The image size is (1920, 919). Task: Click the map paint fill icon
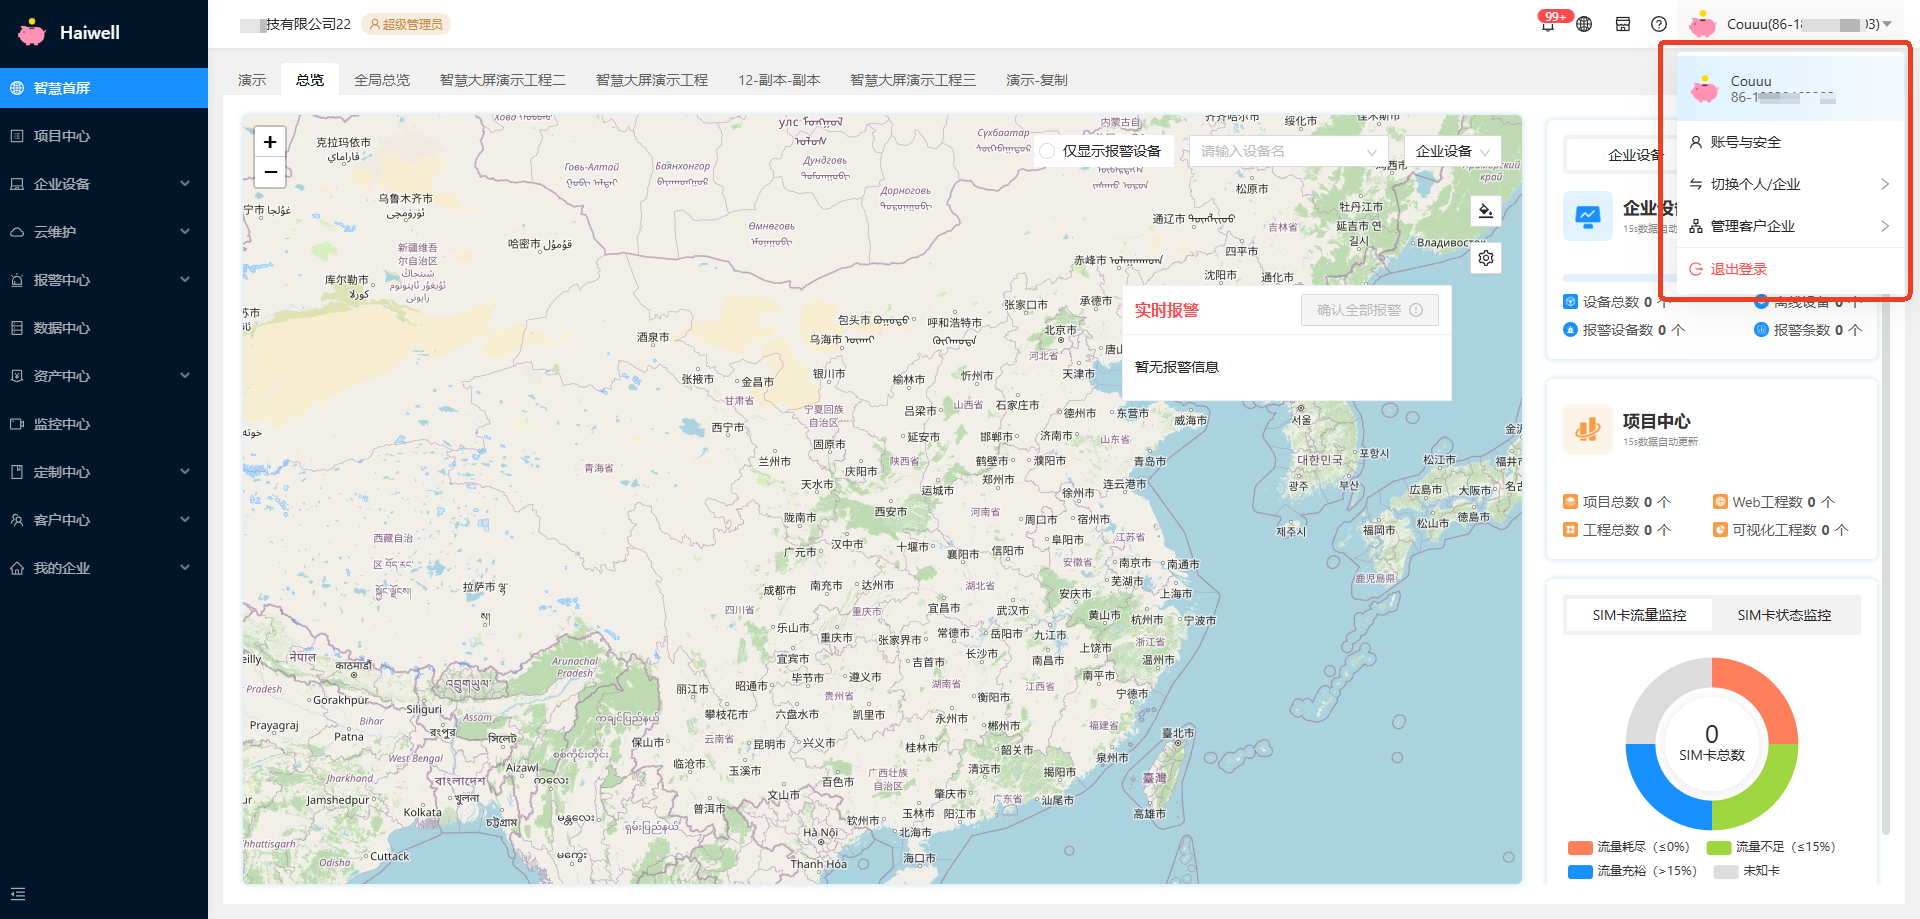pos(1486,211)
